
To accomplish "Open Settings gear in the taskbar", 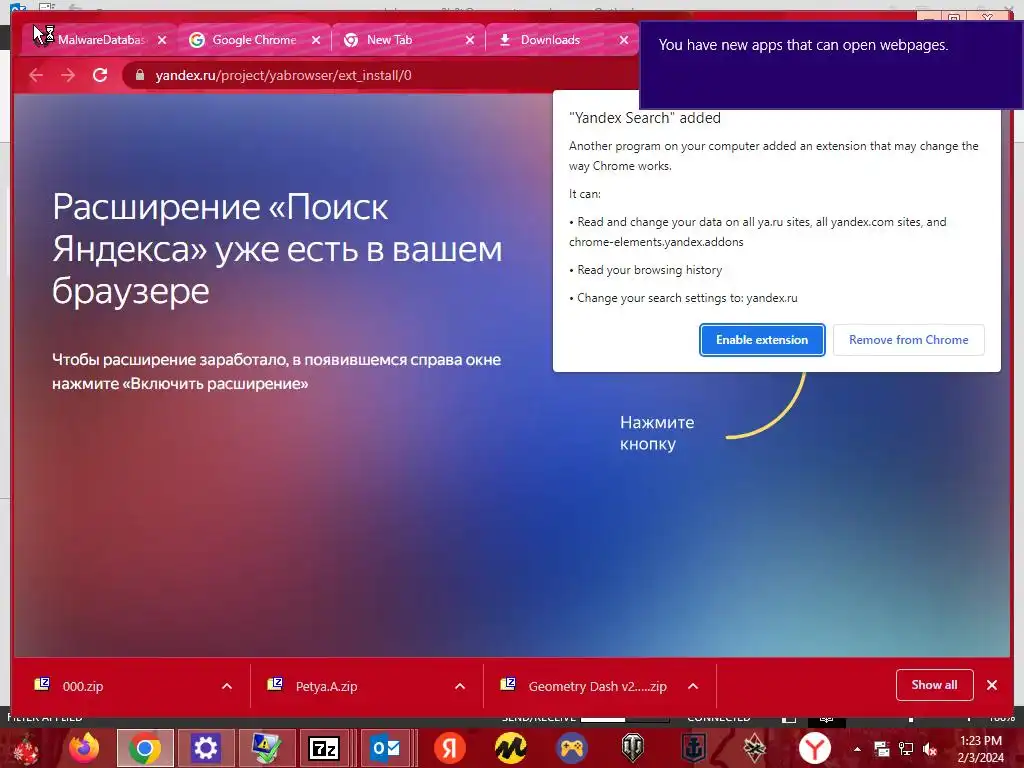I will click(x=206, y=748).
